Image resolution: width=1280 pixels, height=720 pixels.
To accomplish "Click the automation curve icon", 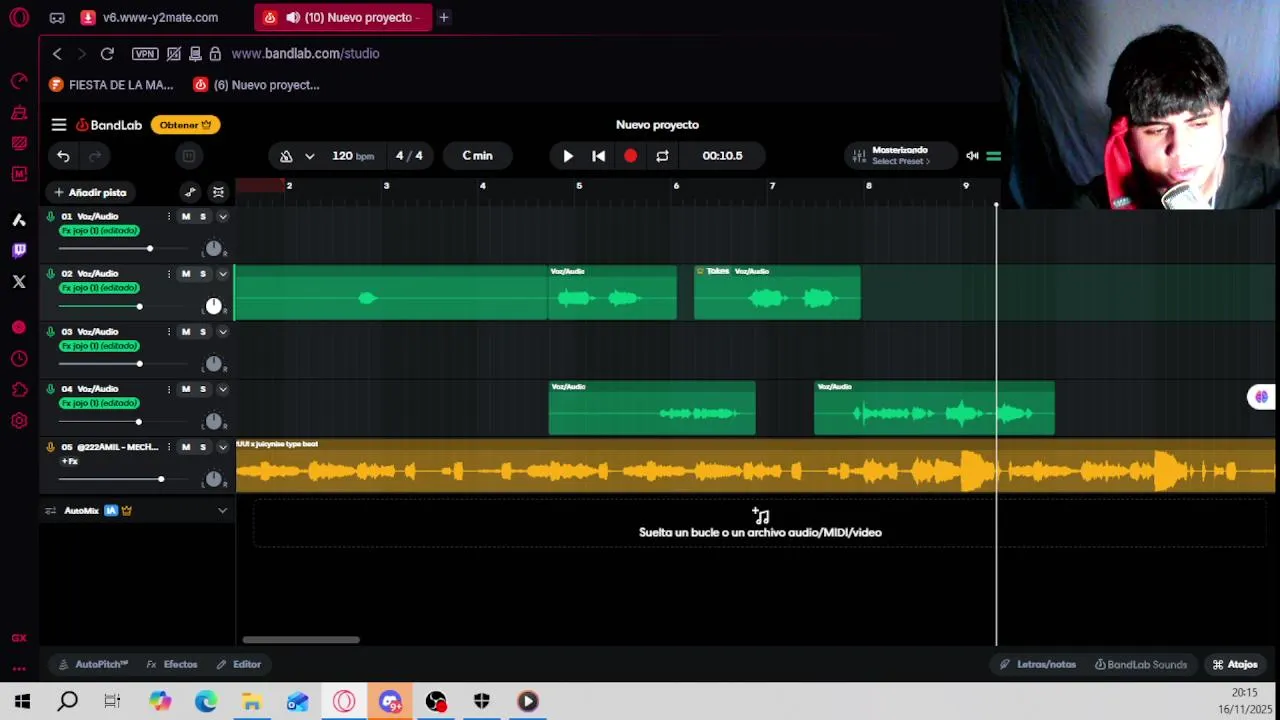I will click(190, 192).
